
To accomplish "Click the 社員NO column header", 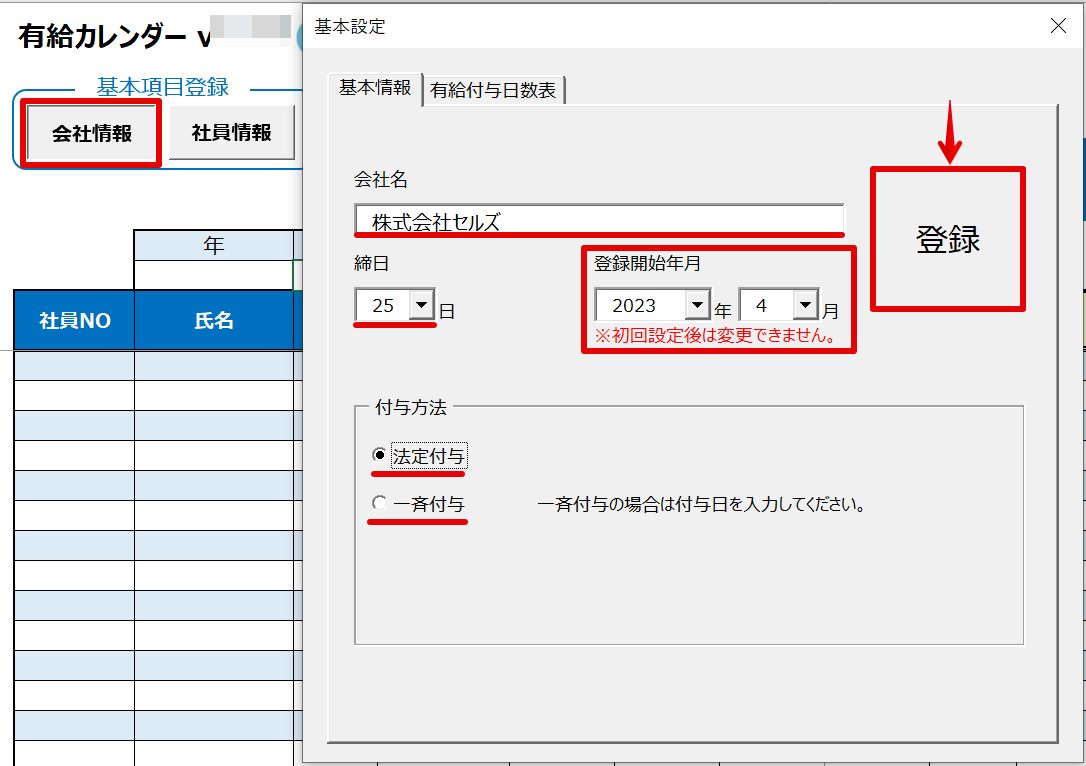I will (x=74, y=320).
